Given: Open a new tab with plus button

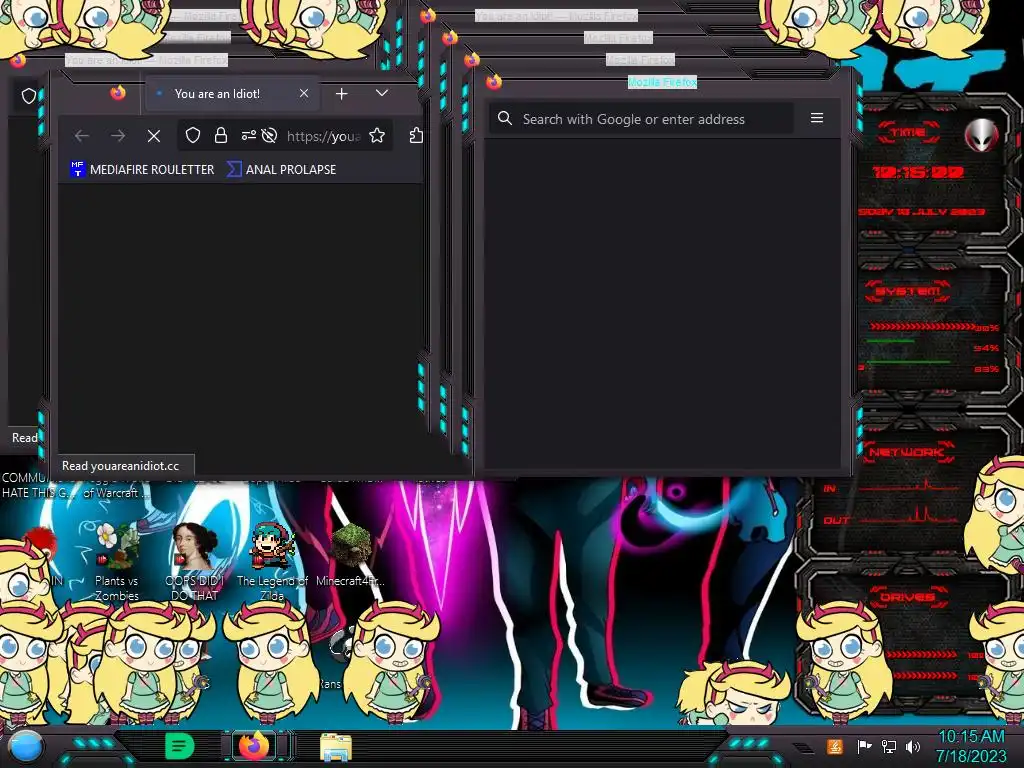Looking at the screenshot, I should pyautogui.click(x=342, y=94).
